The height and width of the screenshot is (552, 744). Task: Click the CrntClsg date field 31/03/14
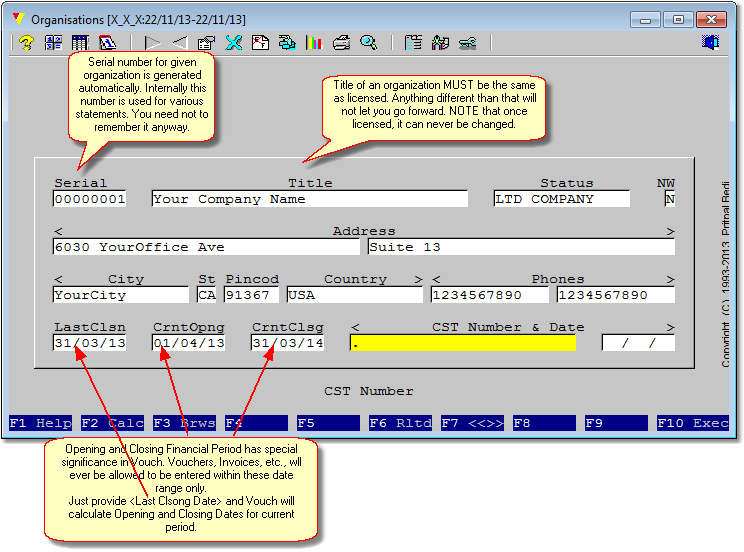288,343
